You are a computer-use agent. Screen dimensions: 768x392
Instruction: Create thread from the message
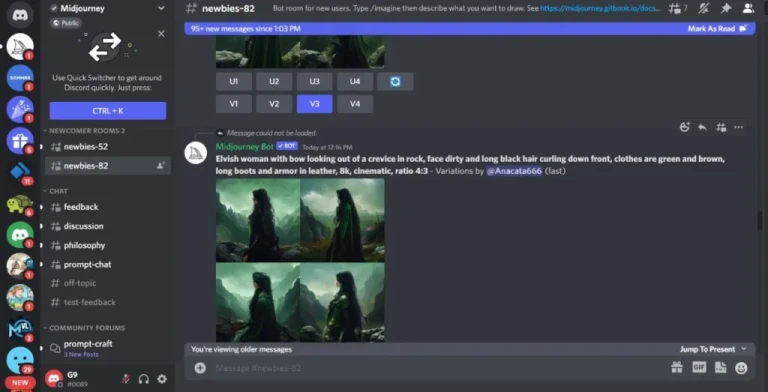point(720,127)
